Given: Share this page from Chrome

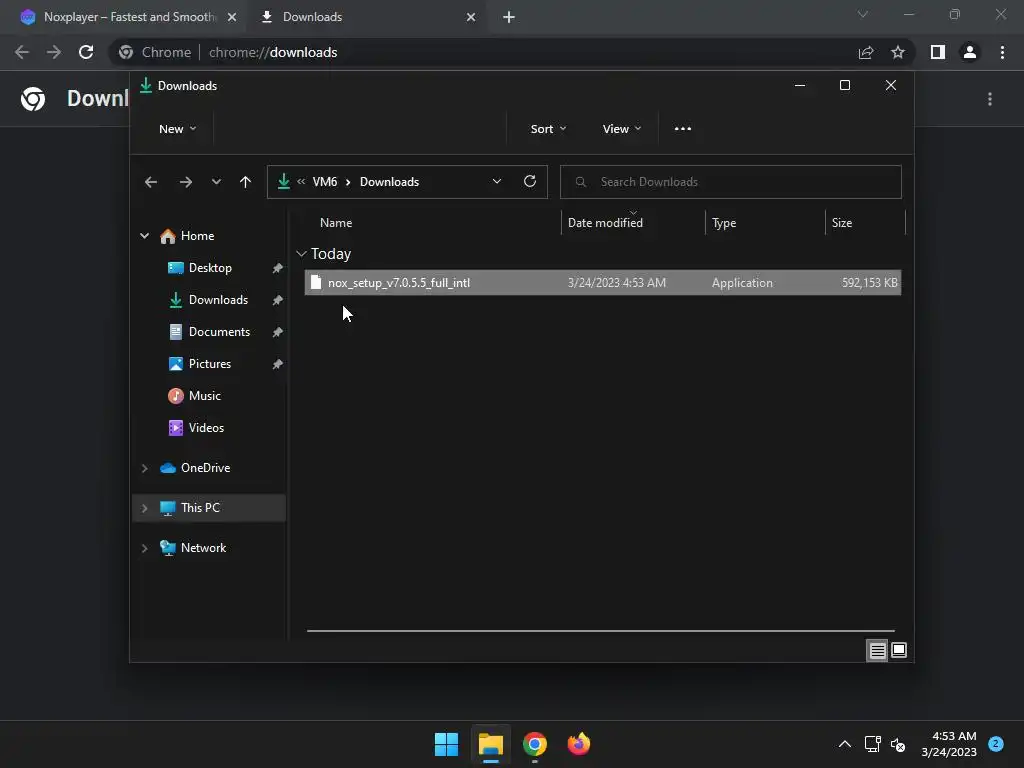Looking at the screenshot, I should tap(866, 52).
